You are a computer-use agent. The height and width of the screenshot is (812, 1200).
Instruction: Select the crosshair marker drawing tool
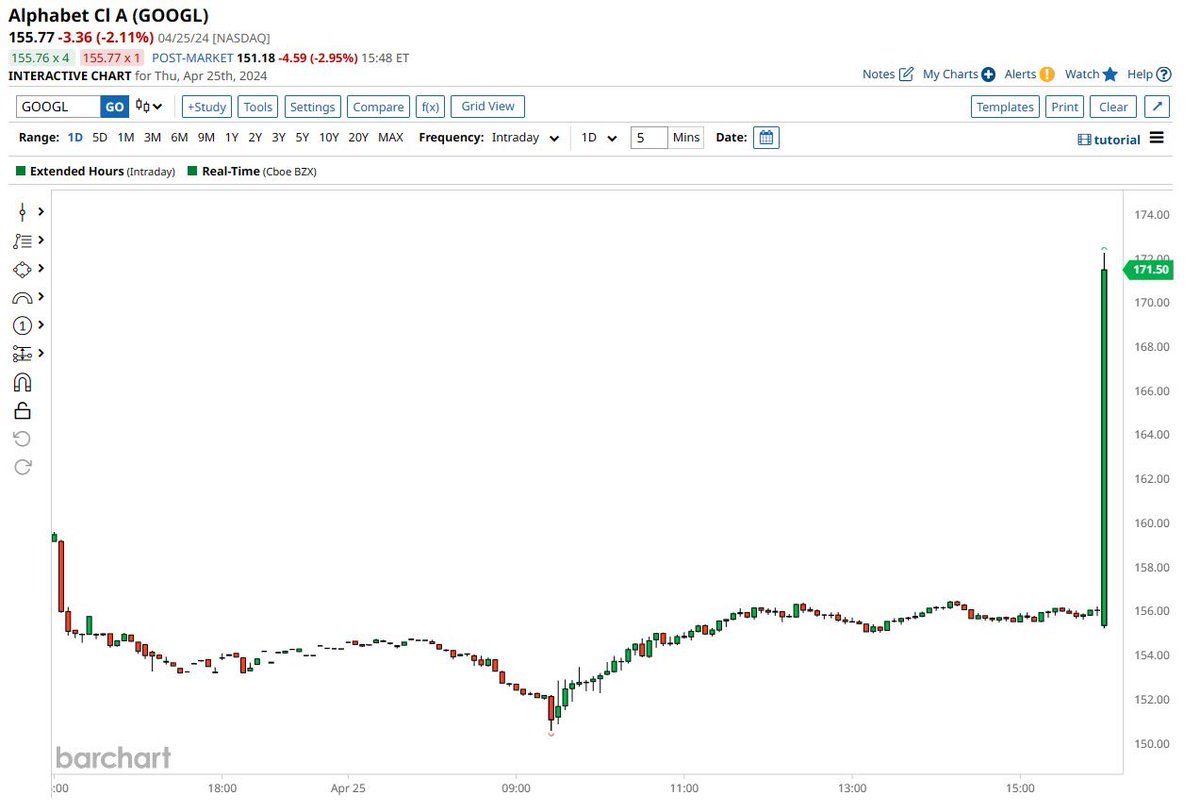(22, 212)
